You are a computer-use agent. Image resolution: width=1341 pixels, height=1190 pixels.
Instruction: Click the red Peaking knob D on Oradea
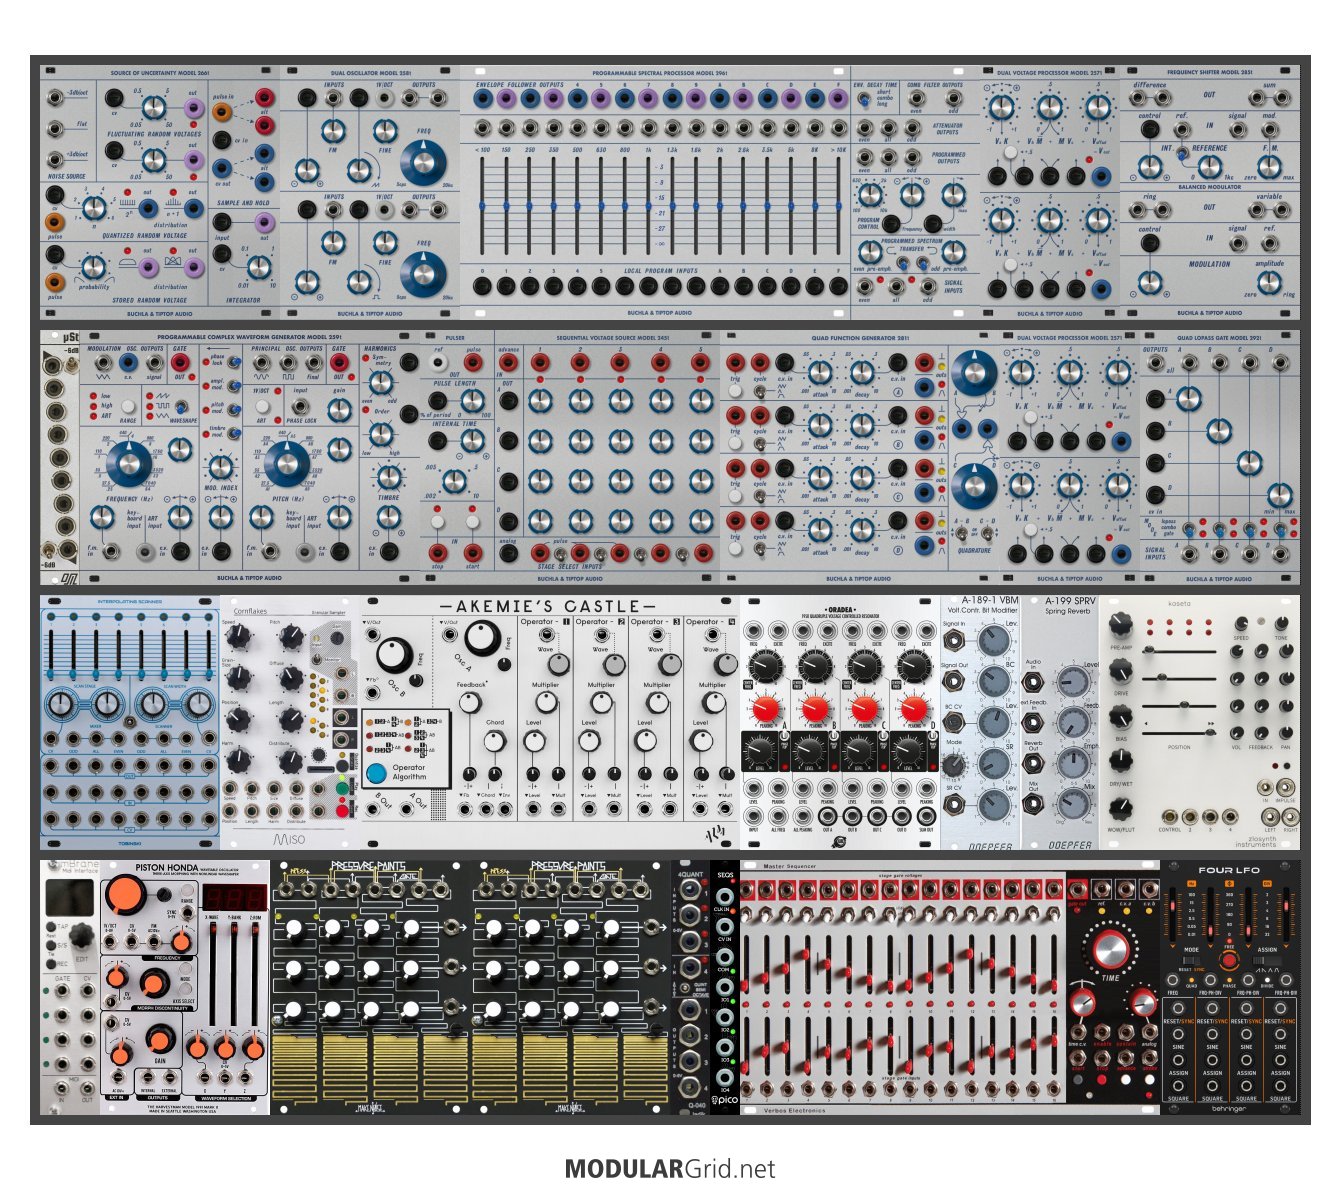pos(914,708)
